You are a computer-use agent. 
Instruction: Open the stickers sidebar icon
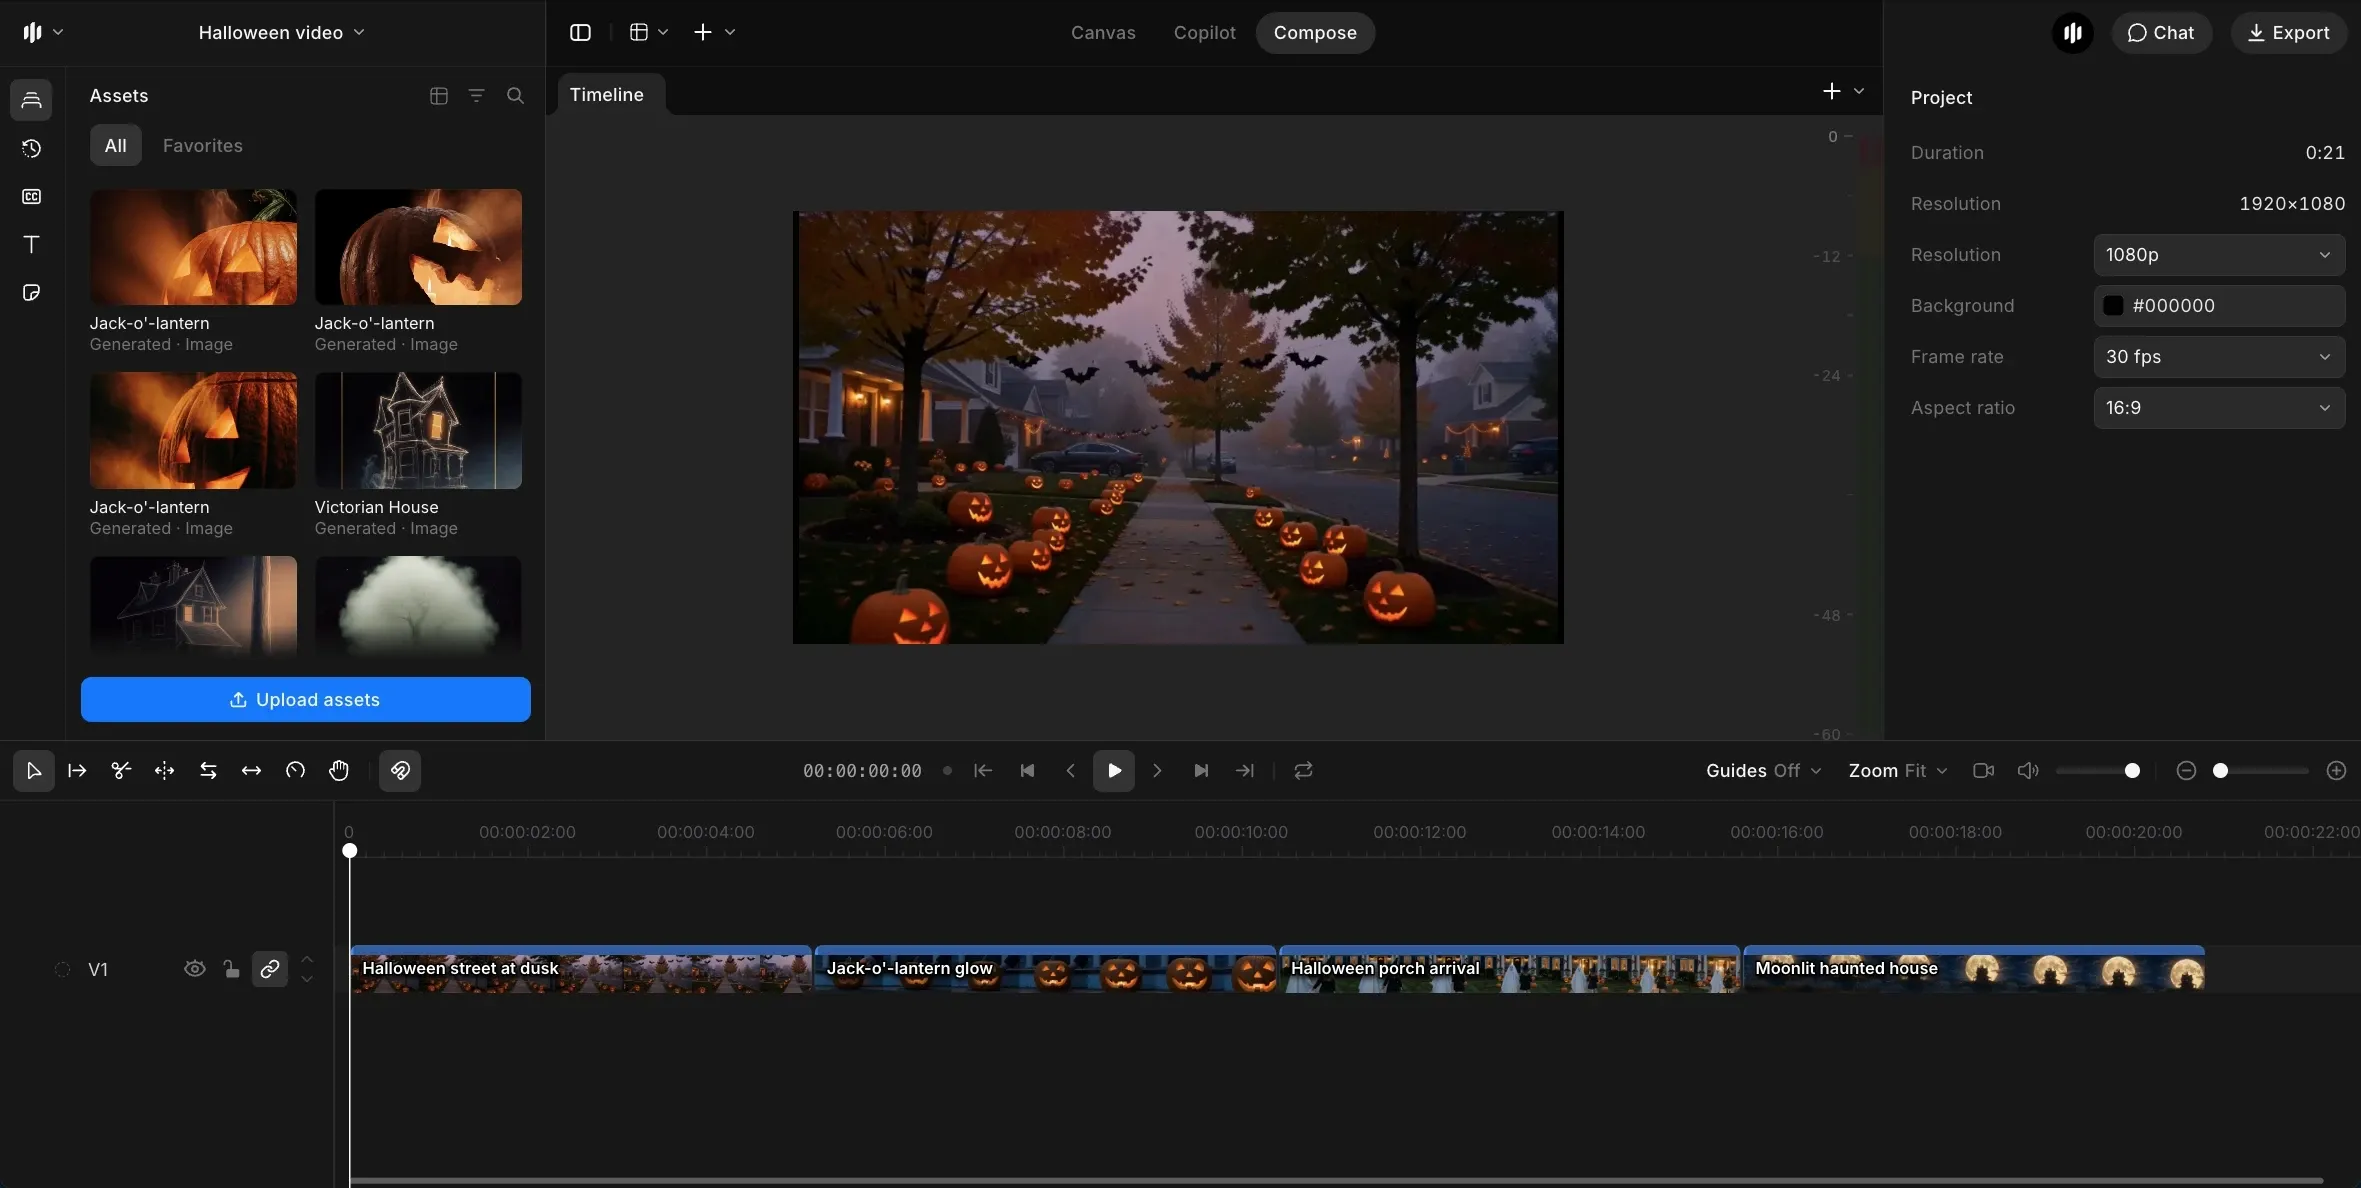32,292
